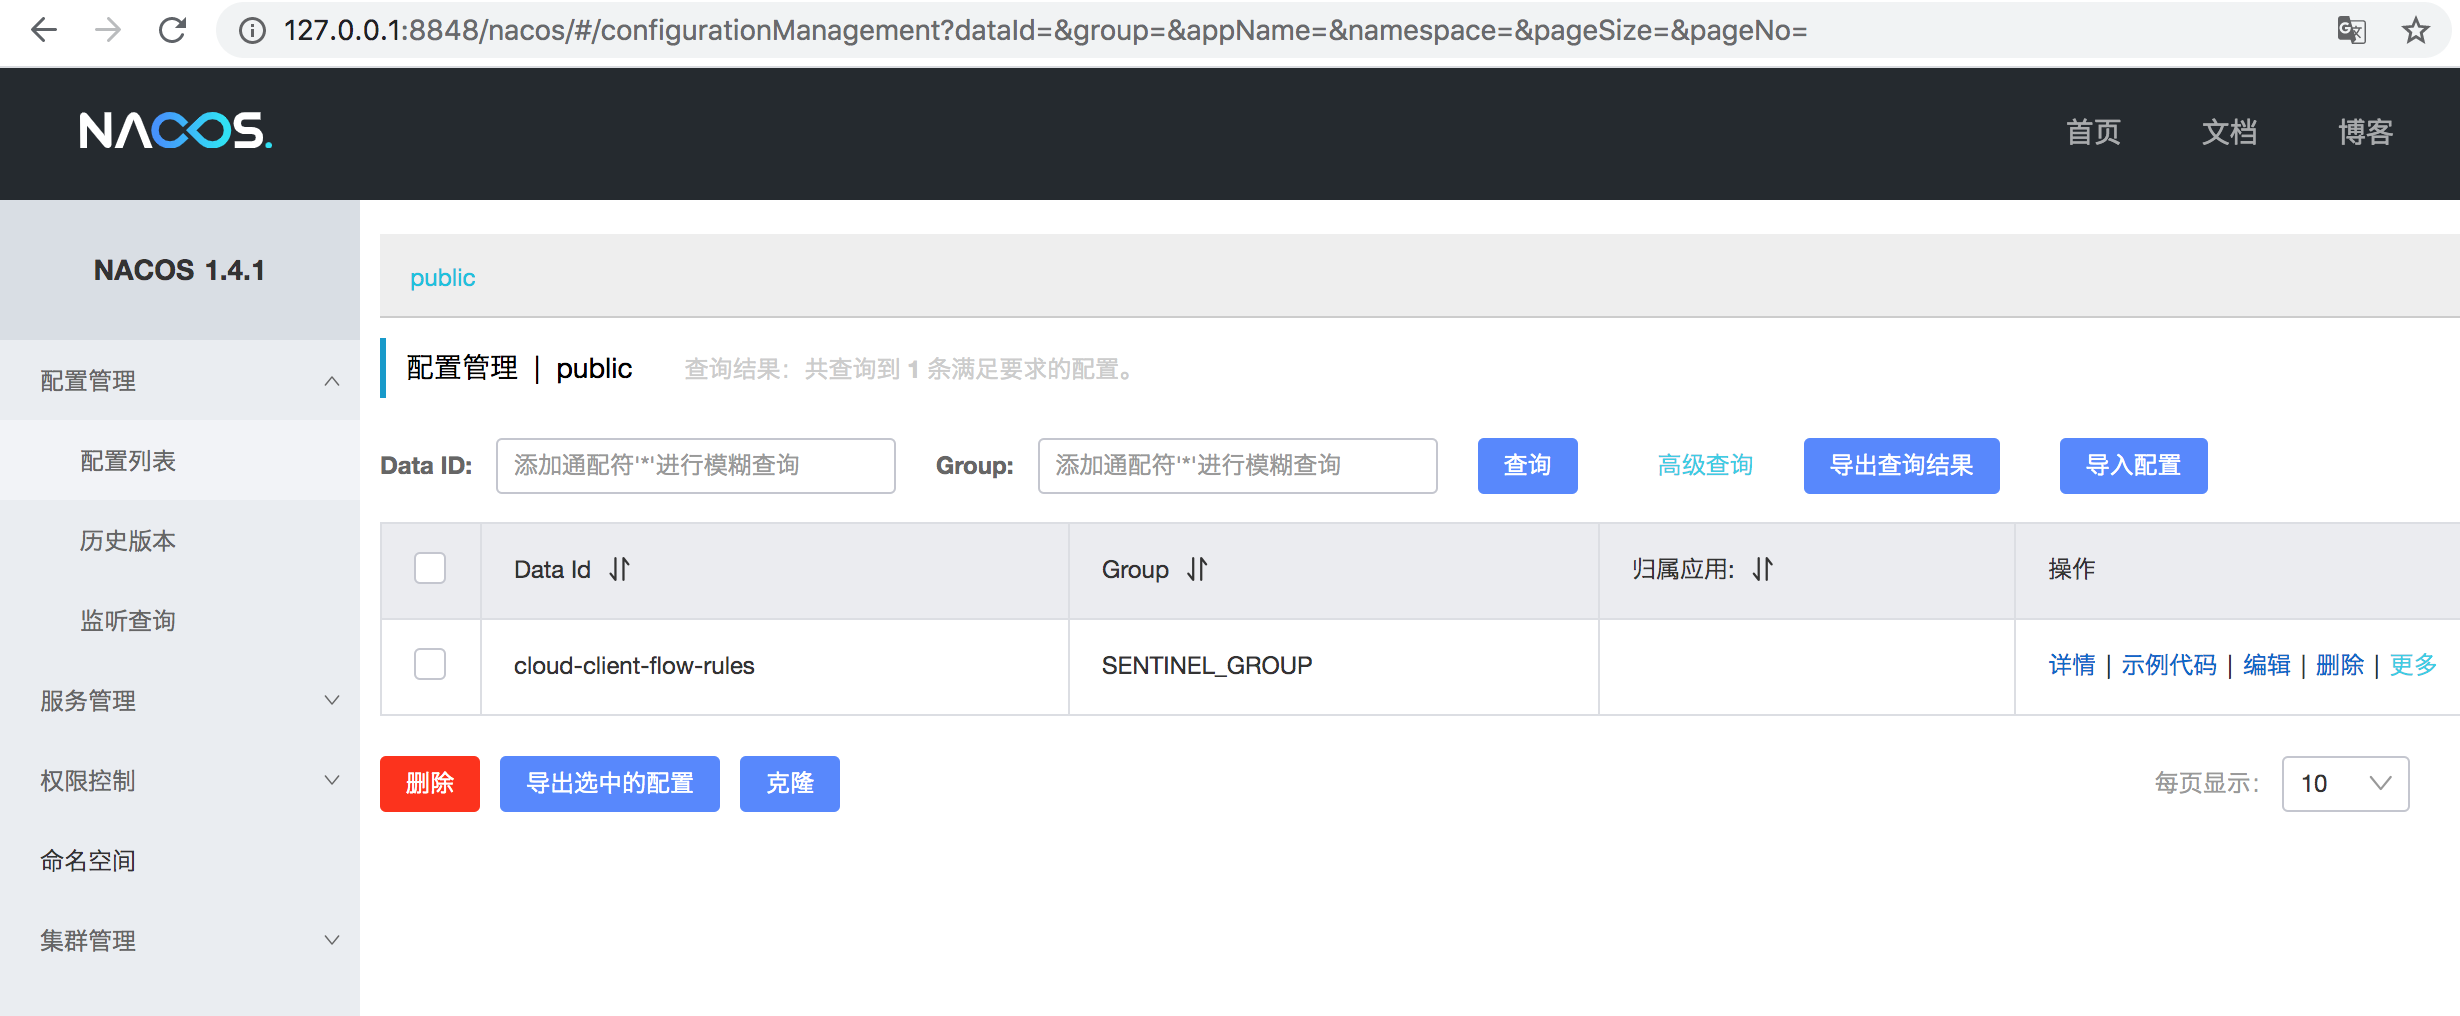Click the 导出选中的配置 button
Image resolution: width=2460 pixels, height=1016 pixels.
(x=610, y=783)
